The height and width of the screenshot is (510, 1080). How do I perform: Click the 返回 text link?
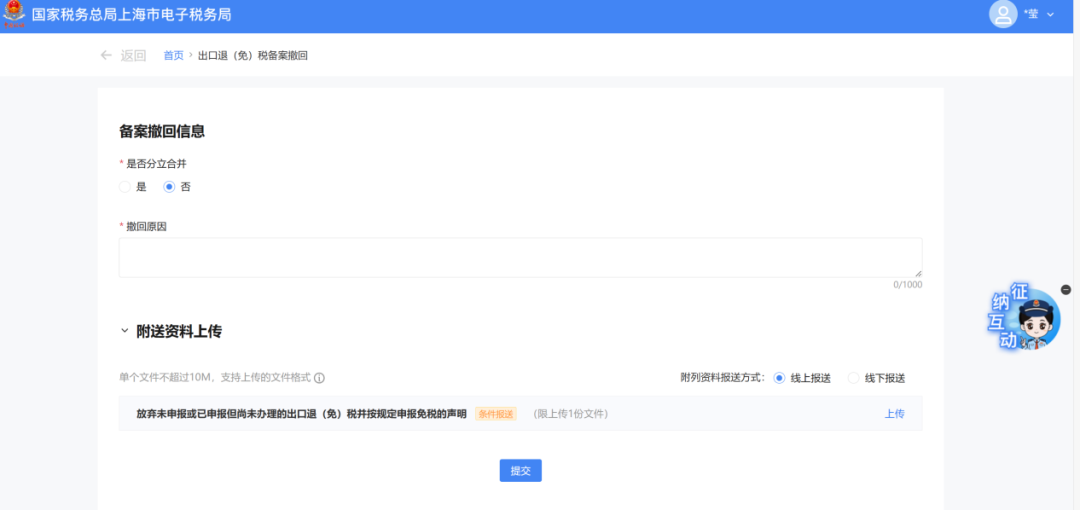(133, 56)
